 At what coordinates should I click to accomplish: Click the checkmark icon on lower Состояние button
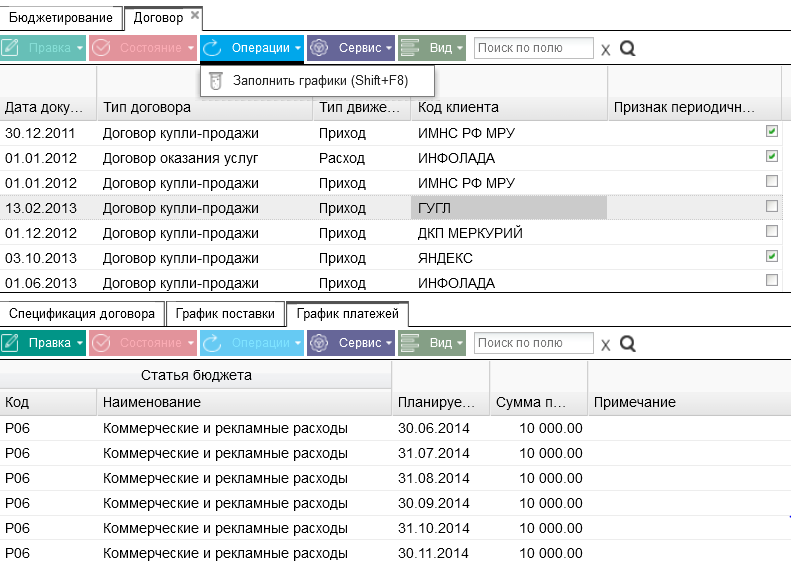(101, 343)
